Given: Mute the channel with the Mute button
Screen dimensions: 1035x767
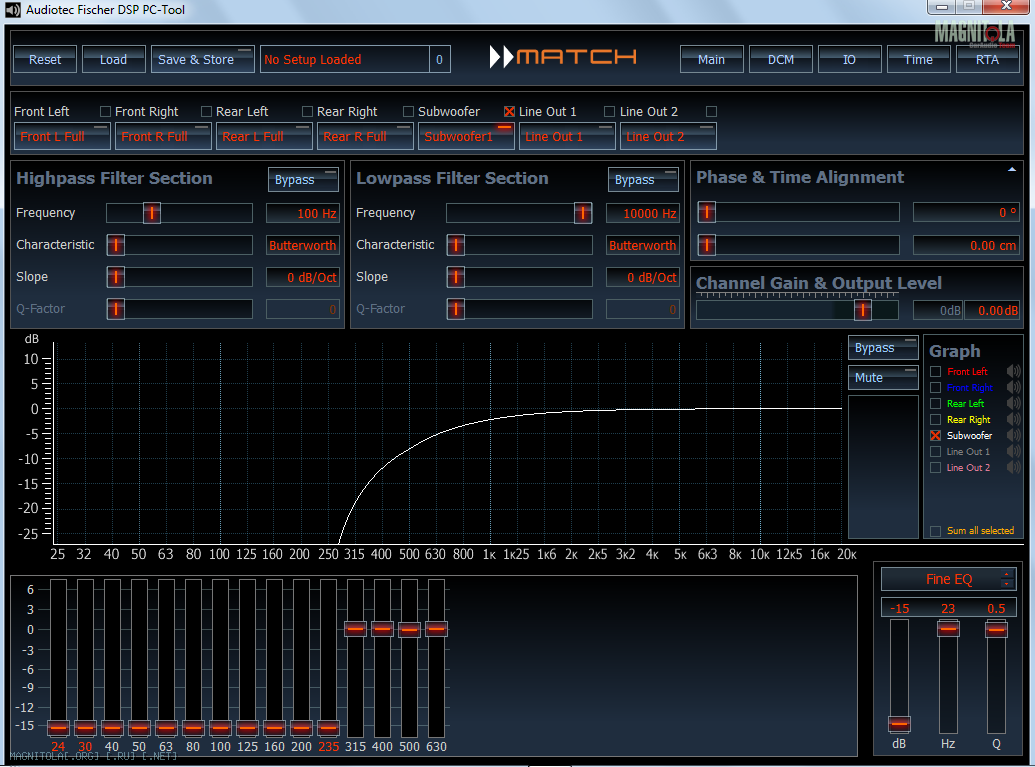Looking at the screenshot, I should pos(883,378).
